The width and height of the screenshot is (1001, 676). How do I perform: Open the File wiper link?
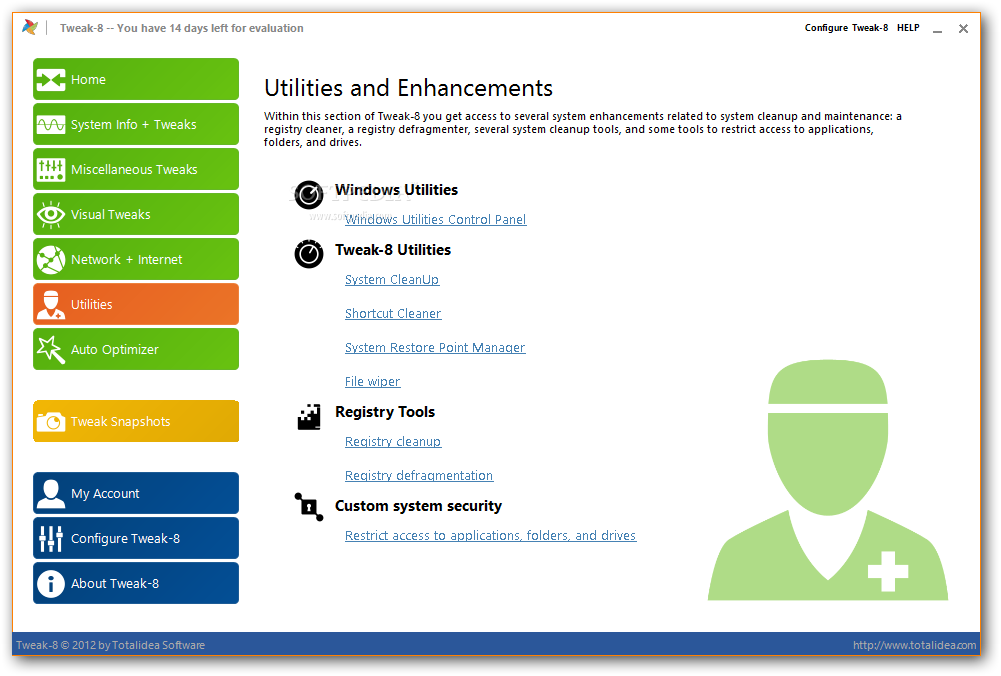[x=372, y=382]
